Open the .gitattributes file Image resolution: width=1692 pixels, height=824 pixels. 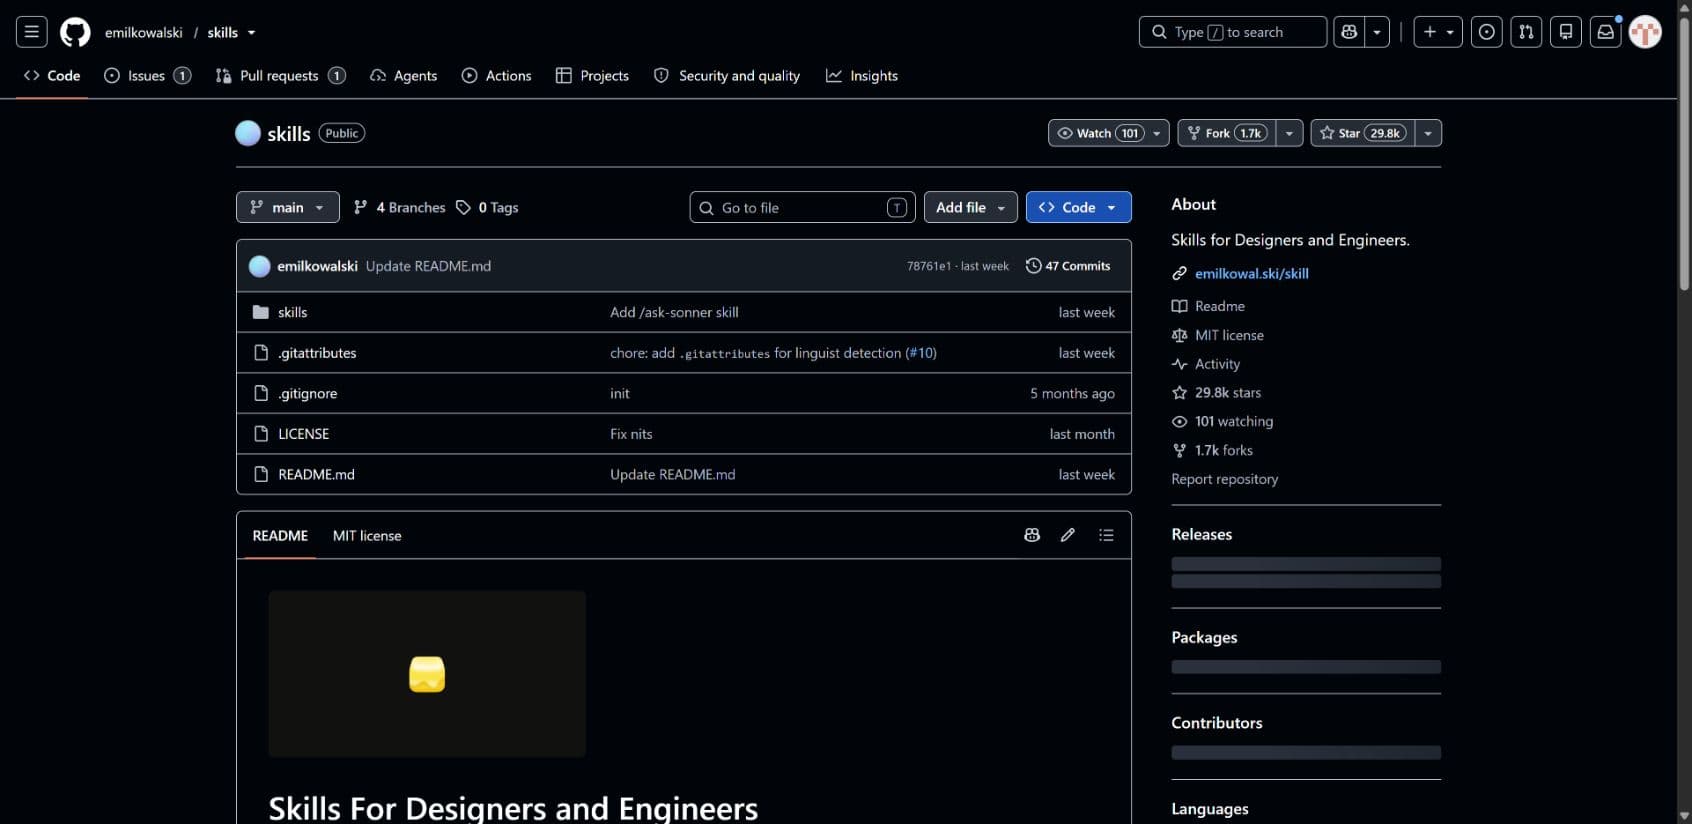pos(317,353)
